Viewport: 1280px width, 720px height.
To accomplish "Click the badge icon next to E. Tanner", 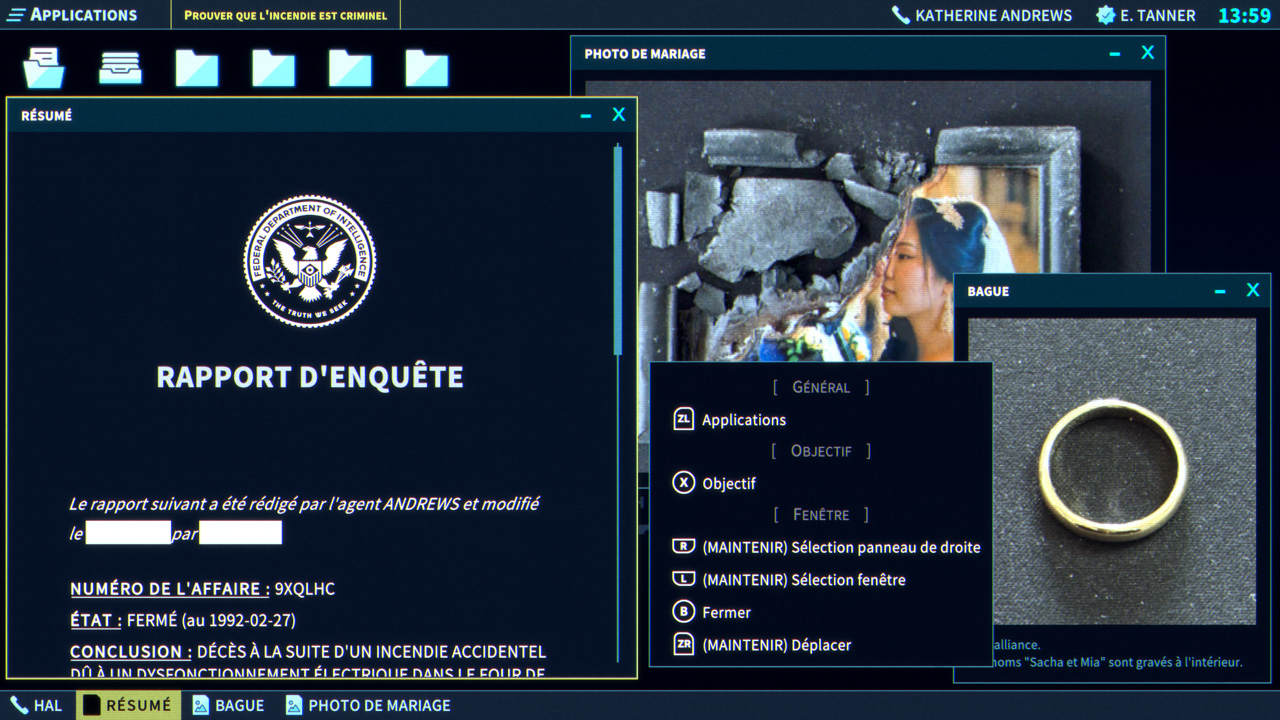I will (1105, 15).
